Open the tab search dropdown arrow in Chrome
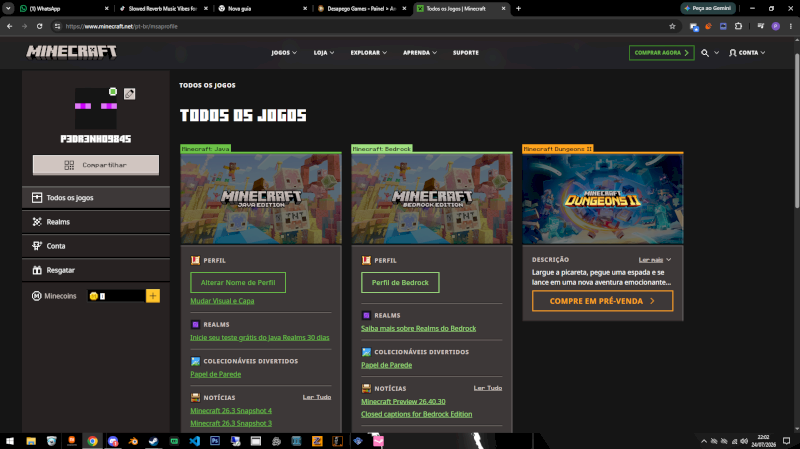800x449 pixels. (8, 8)
